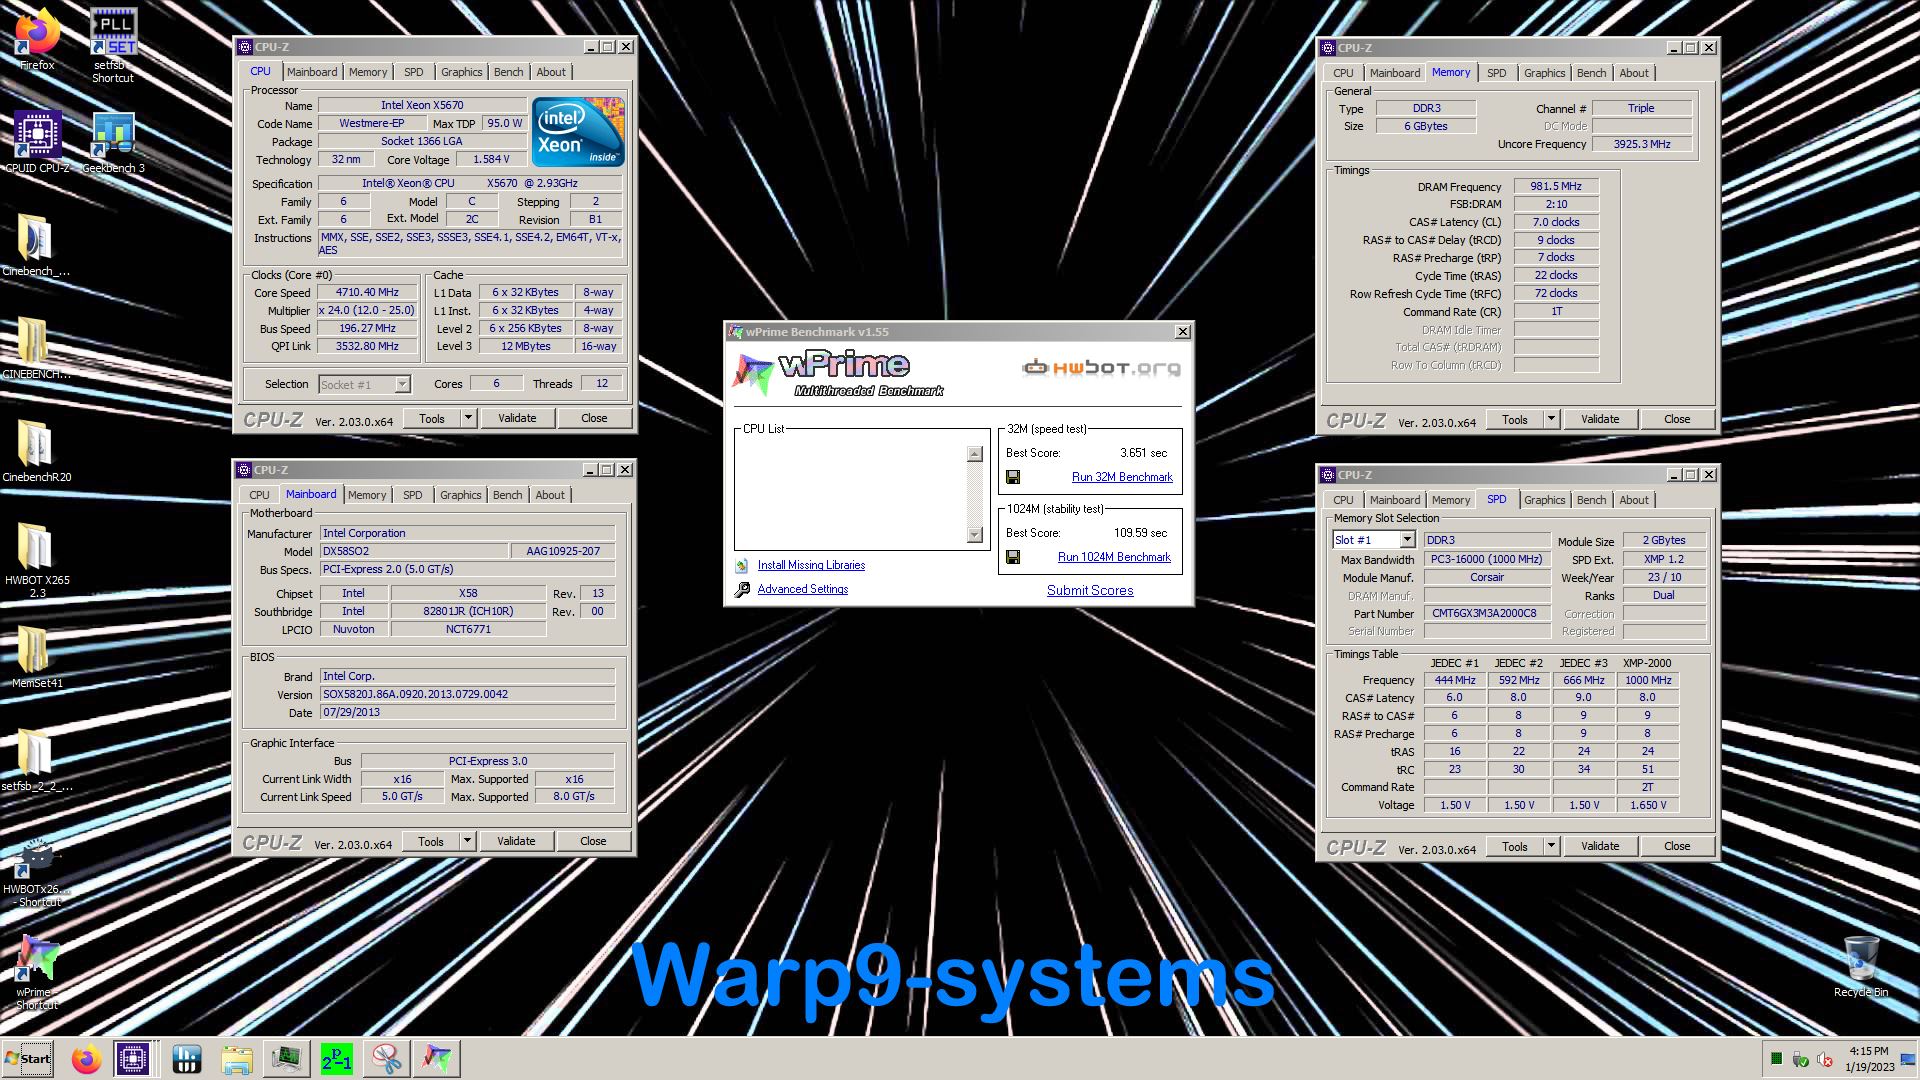Click Windows Explorer folder taskbar icon

click(237, 1059)
